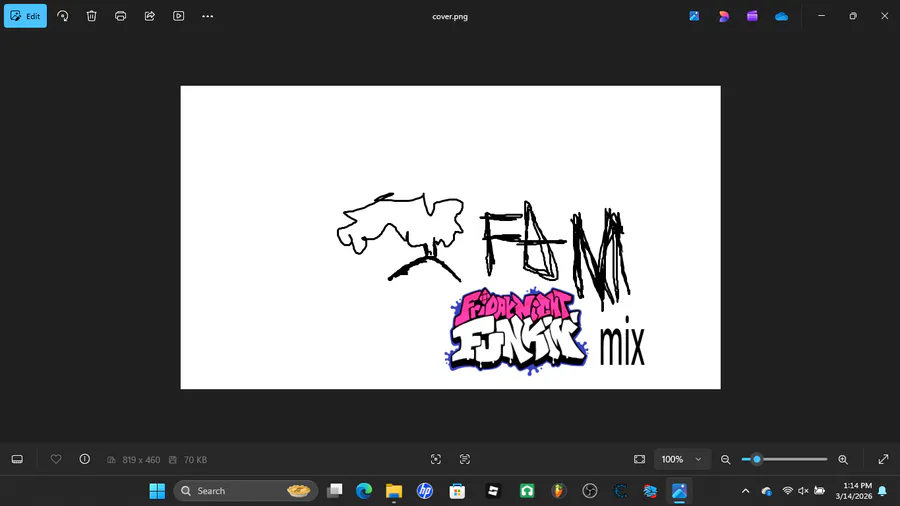Show hidden icons tray chevron
Image resolution: width=900 pixels, height=506 pixels.
pos(745,491)
